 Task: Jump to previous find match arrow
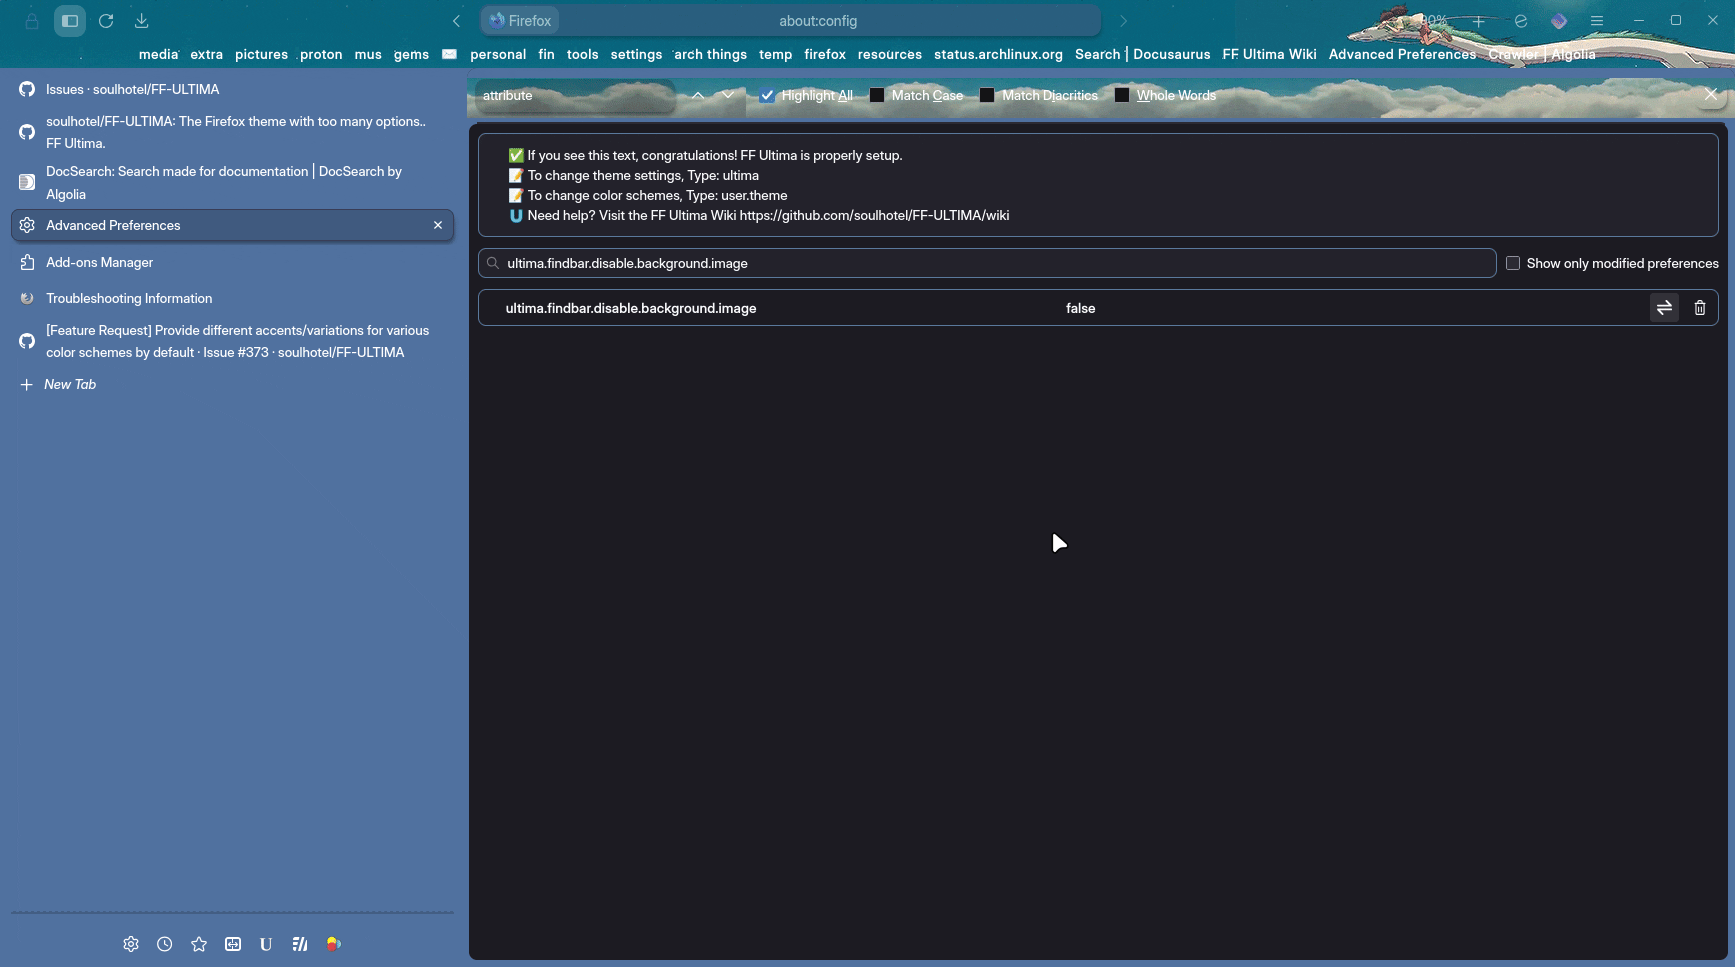[x=698, y=96]
